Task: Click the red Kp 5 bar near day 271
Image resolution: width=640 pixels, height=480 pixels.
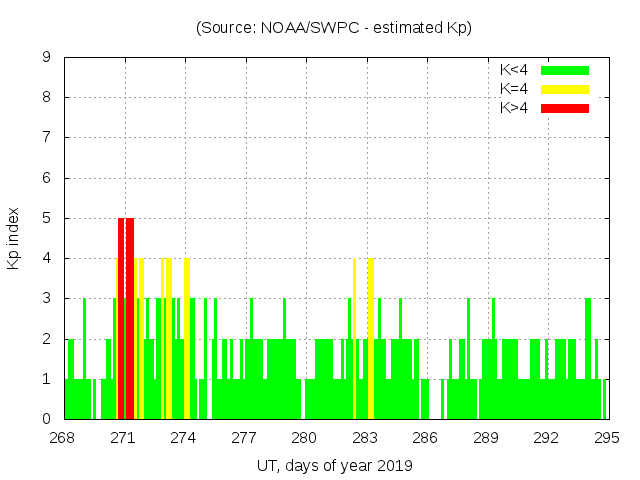Action: tap(129, 318)
